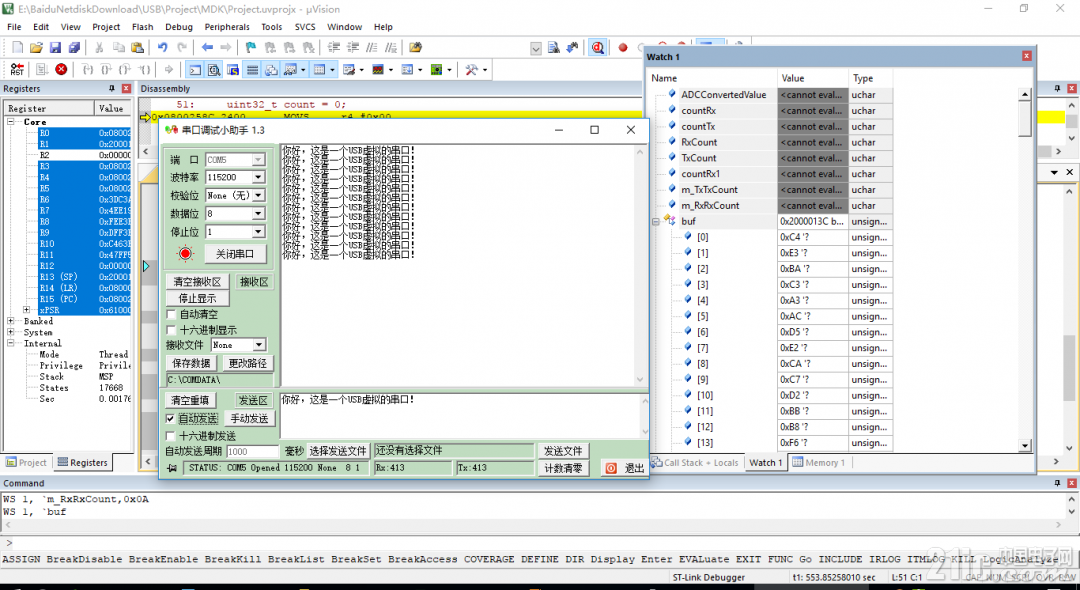
Task: Click the 自动发送周期 1000 input field
Action: point(252,452)
